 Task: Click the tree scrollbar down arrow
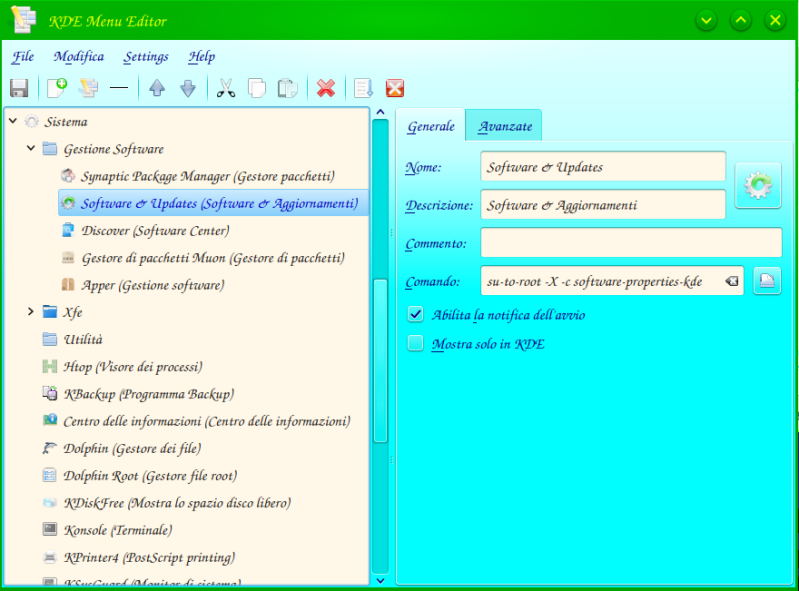click(x=380, y=580)
